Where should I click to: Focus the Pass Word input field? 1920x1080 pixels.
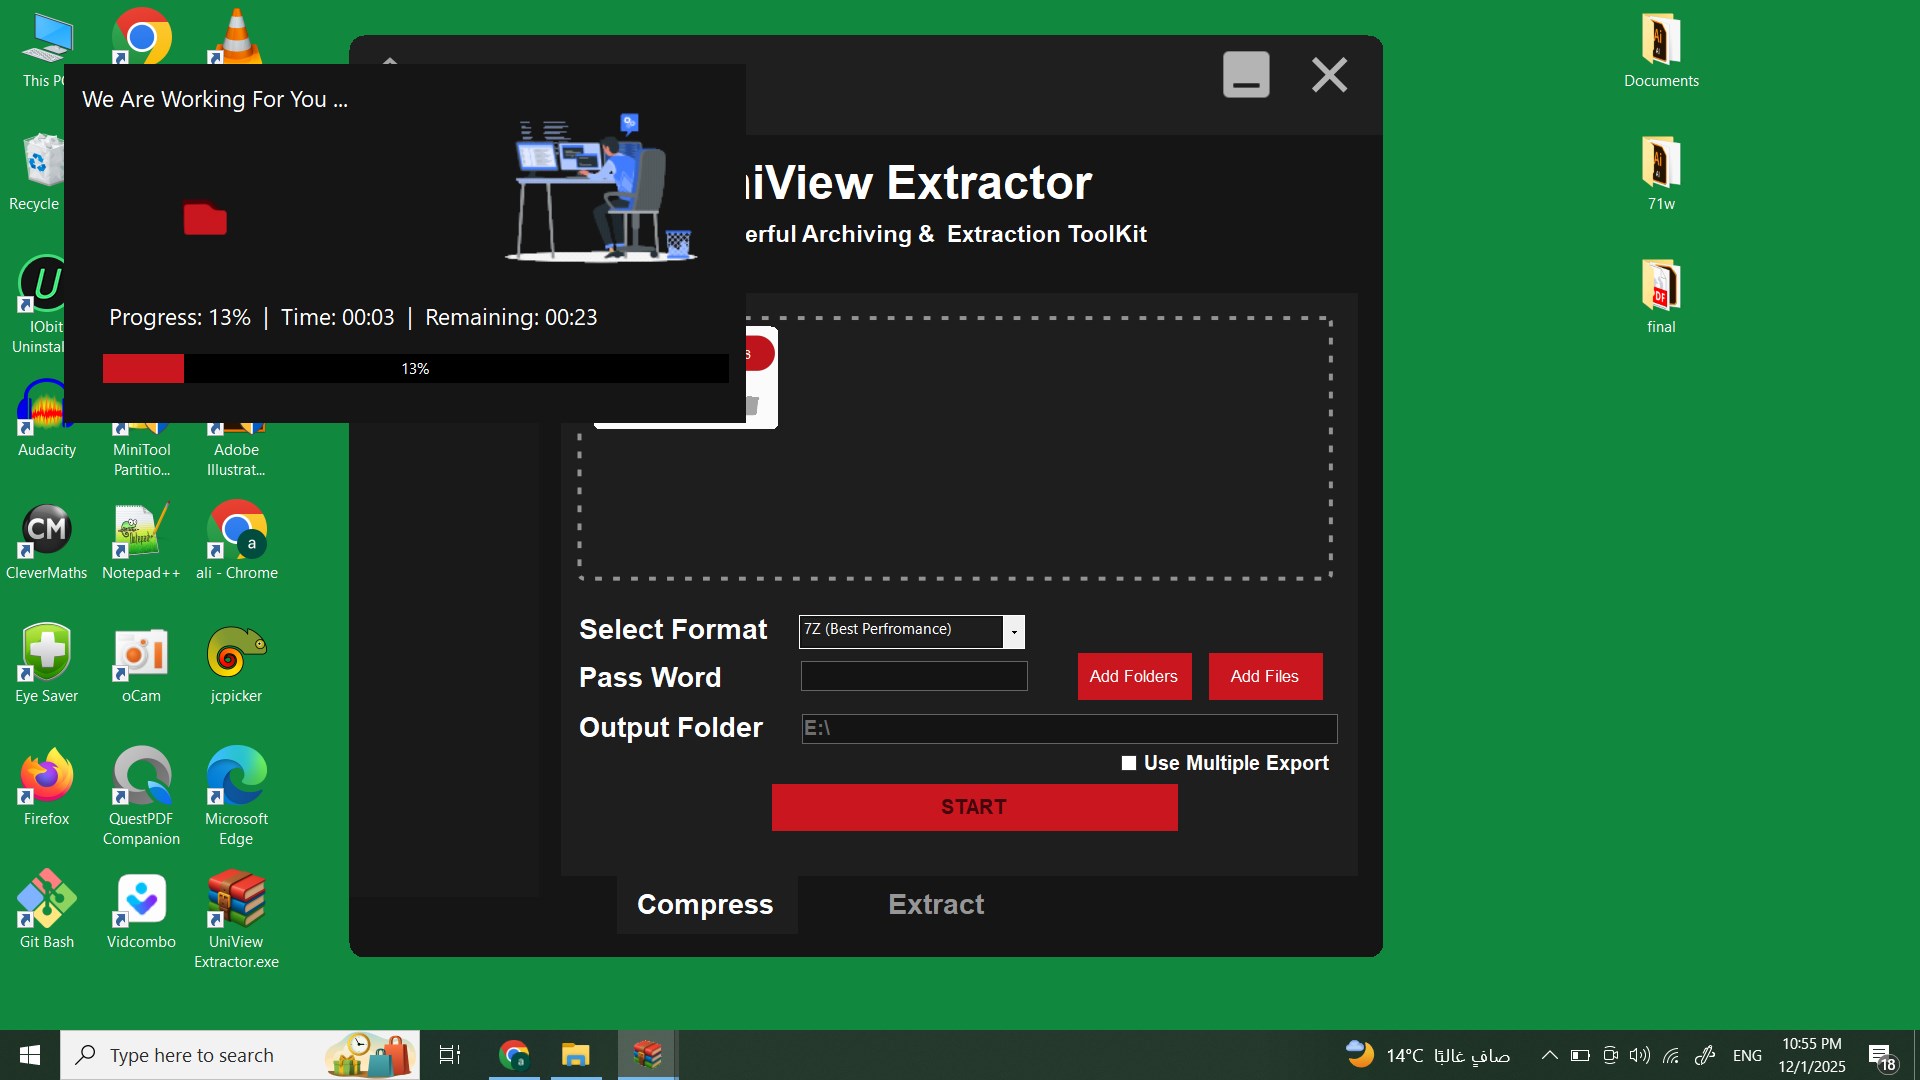click(913, 676)
